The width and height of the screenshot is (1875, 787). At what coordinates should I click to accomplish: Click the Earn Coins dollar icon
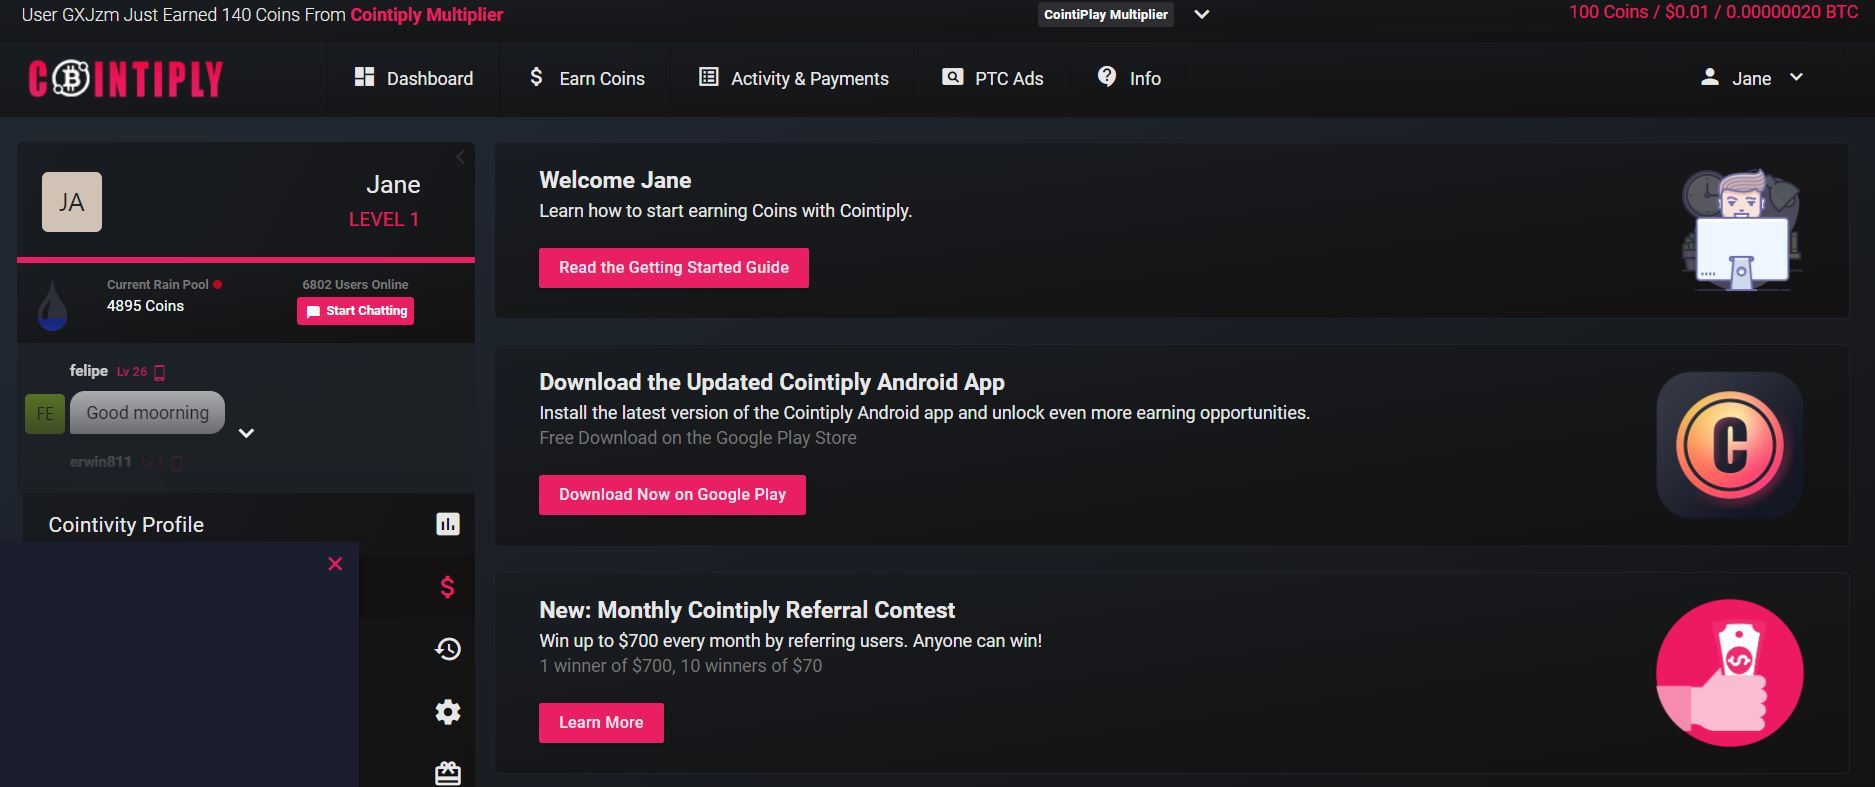point(536,77)
